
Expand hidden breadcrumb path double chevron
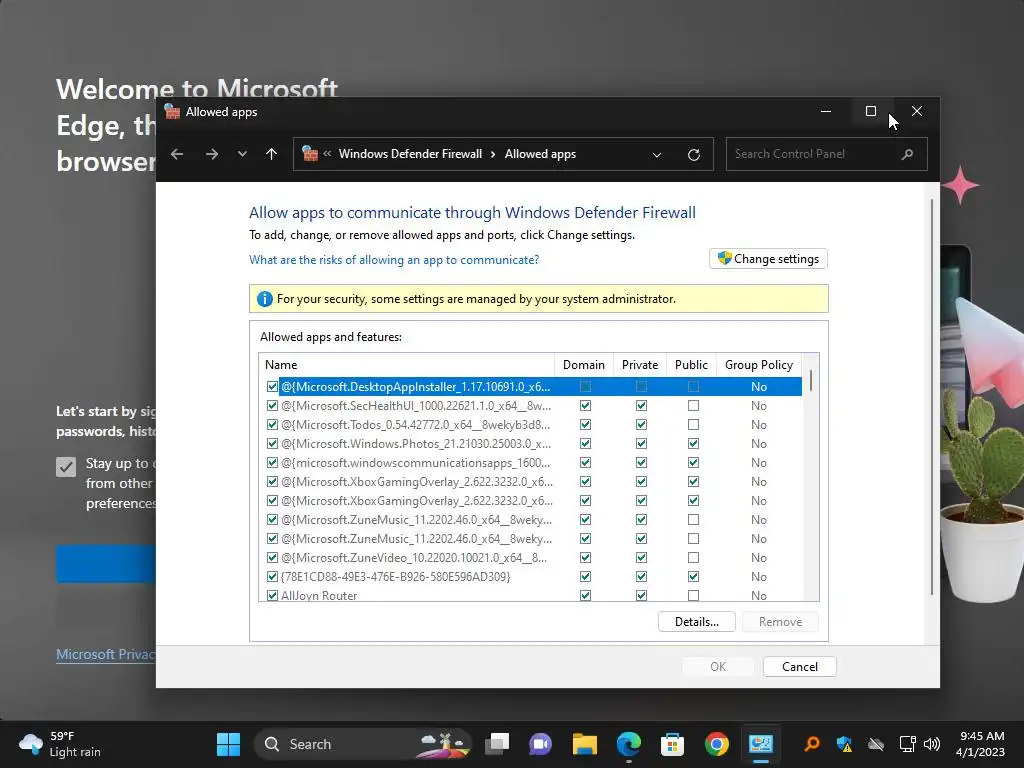327,154
